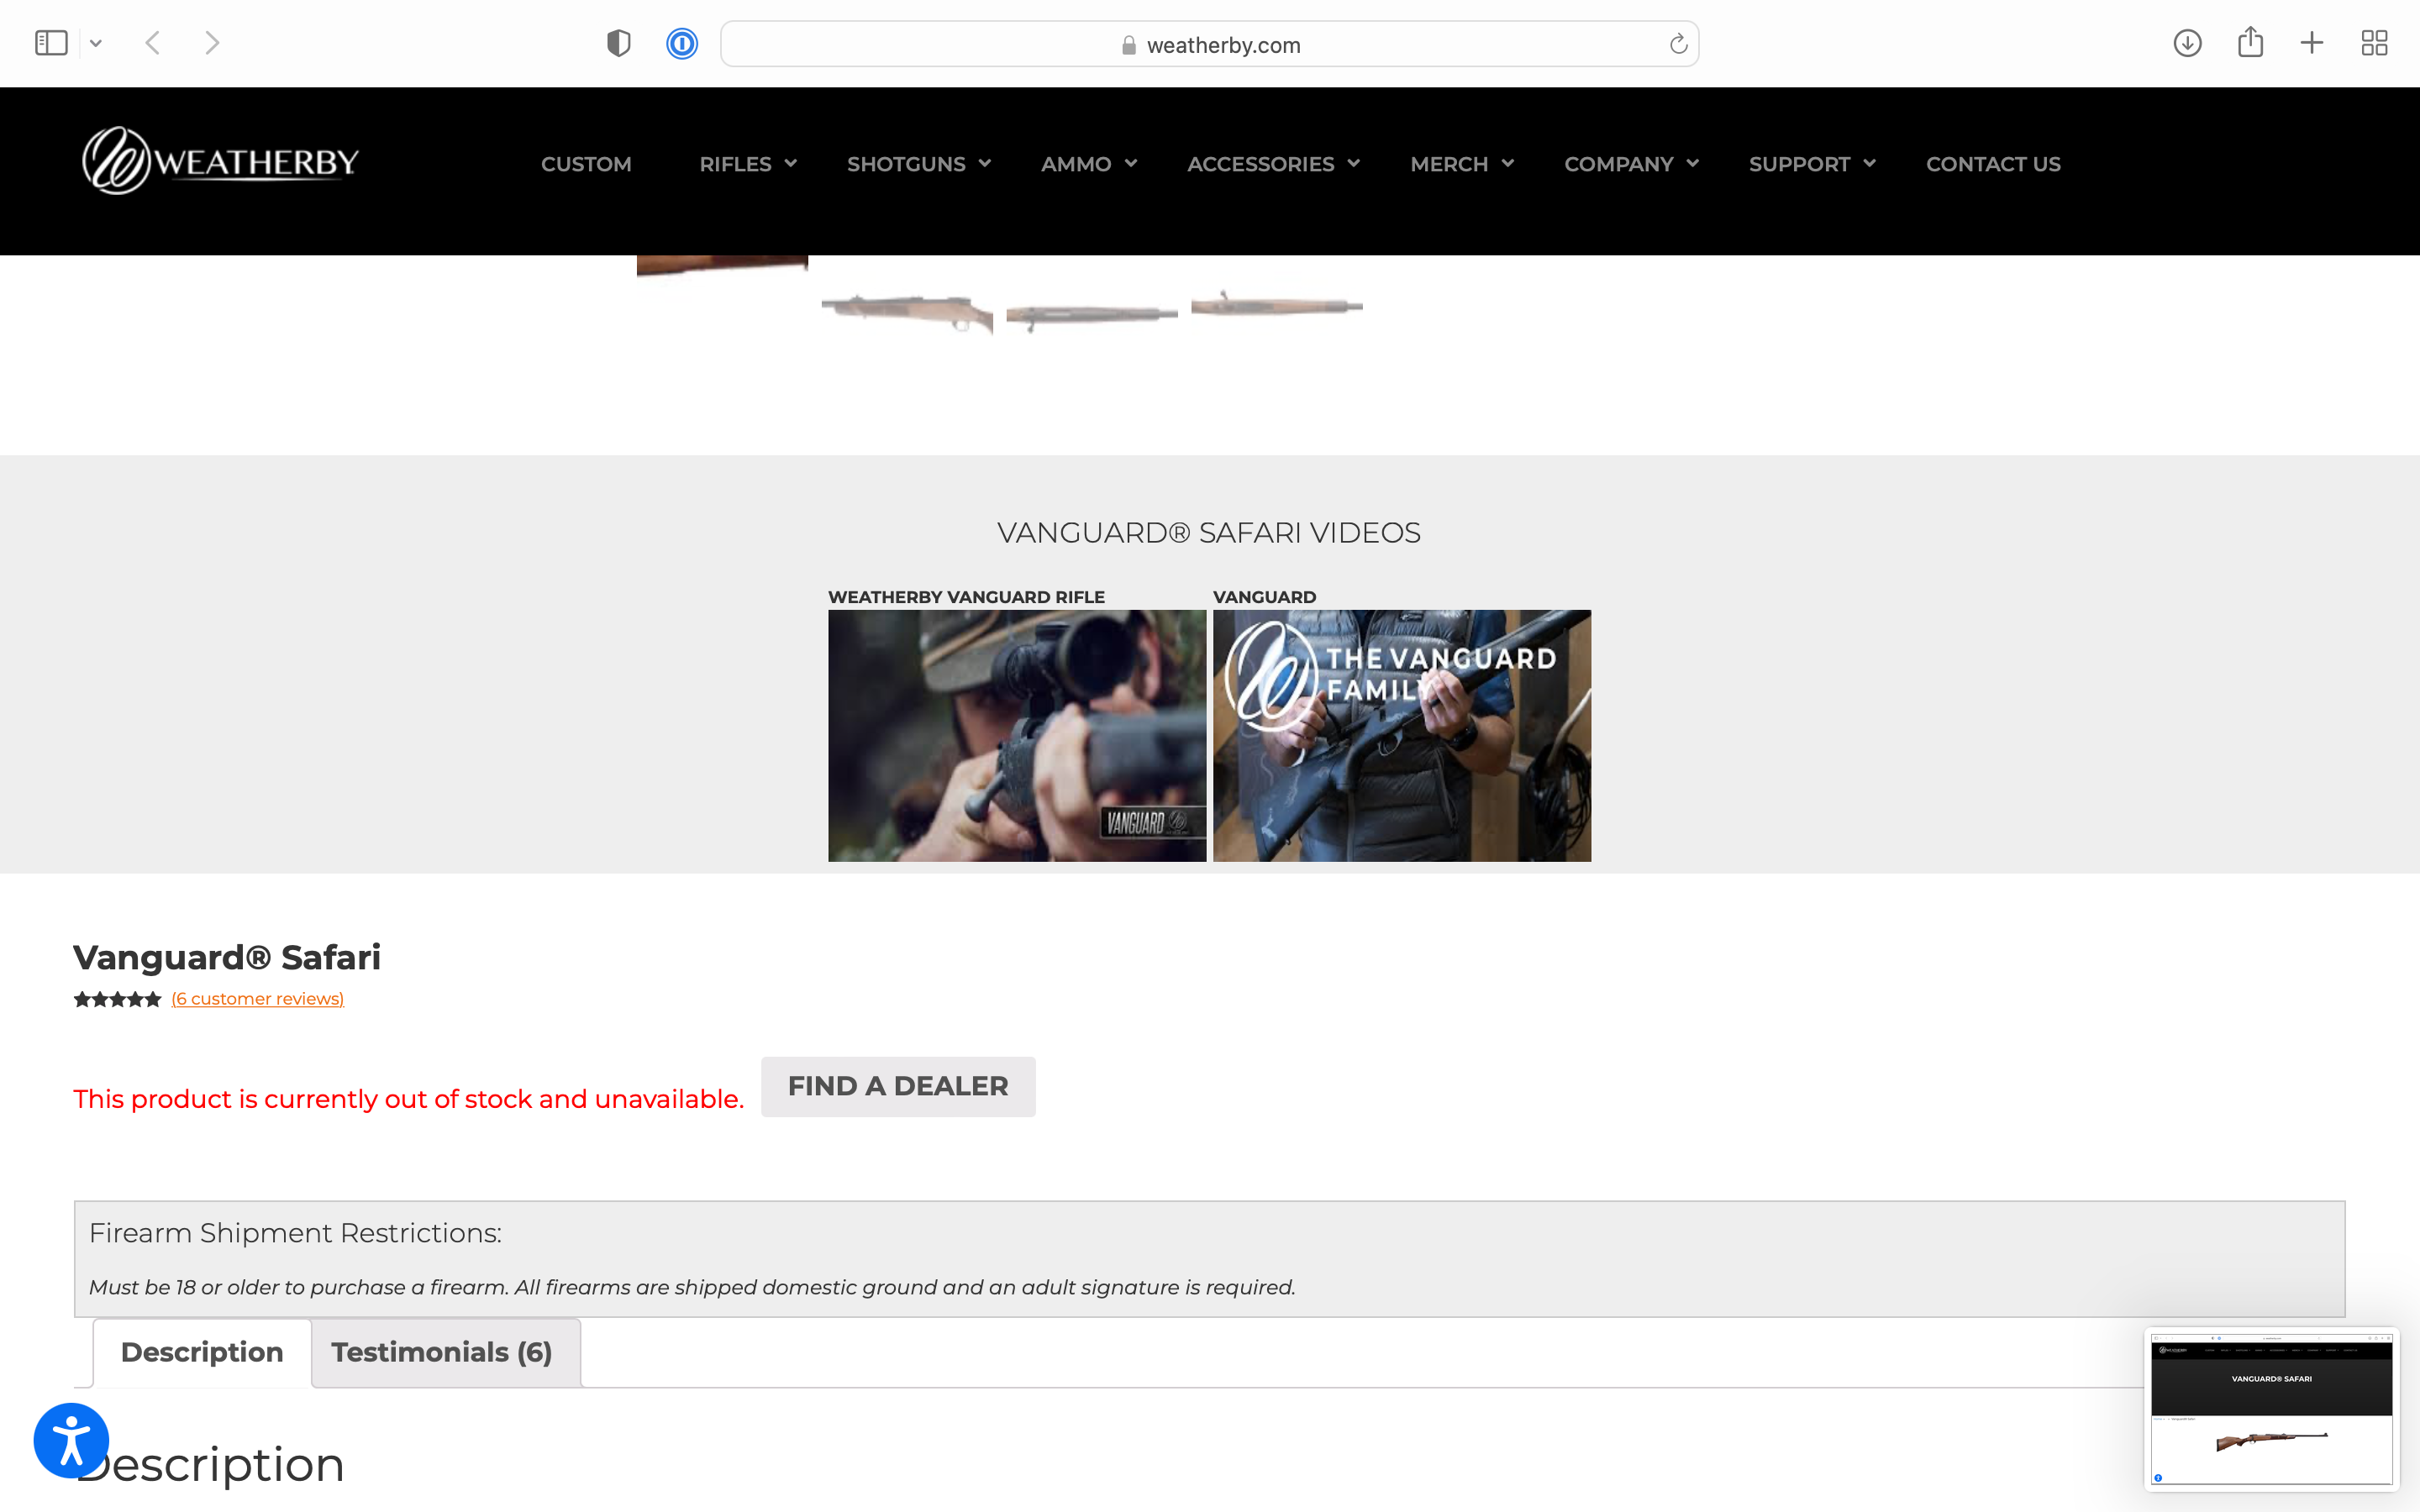This screenshot has height=1512, width=2420.
Task: Open the 1Password extension icon
Action: coord(682,43)
